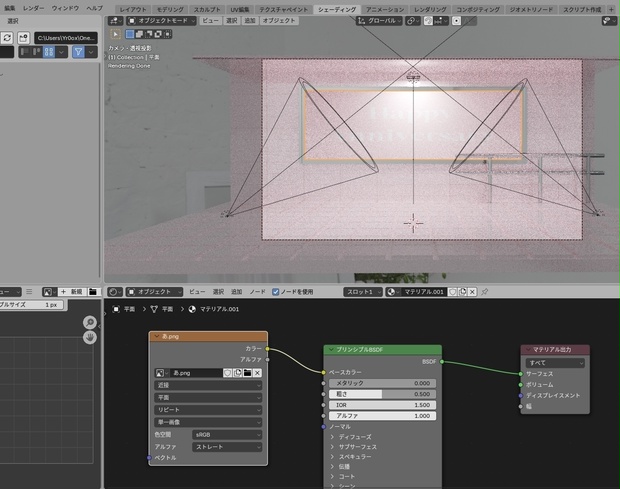Click the zoom magnifier icon in image editor

pos(90,323)
